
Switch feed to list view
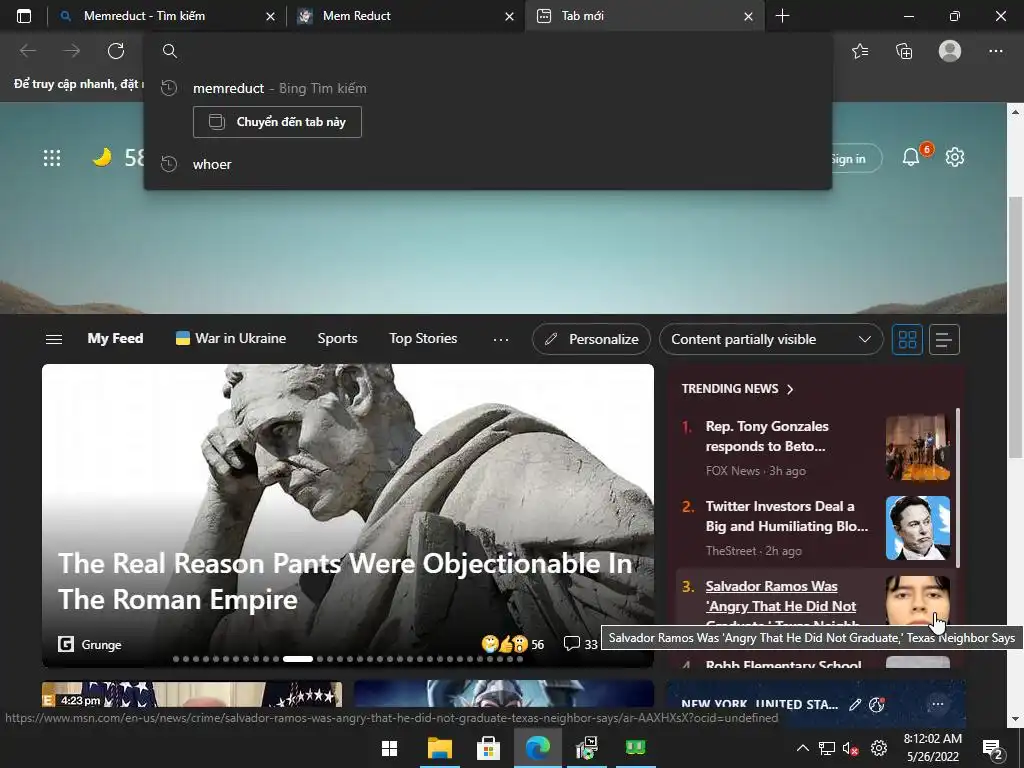(944, 340)
